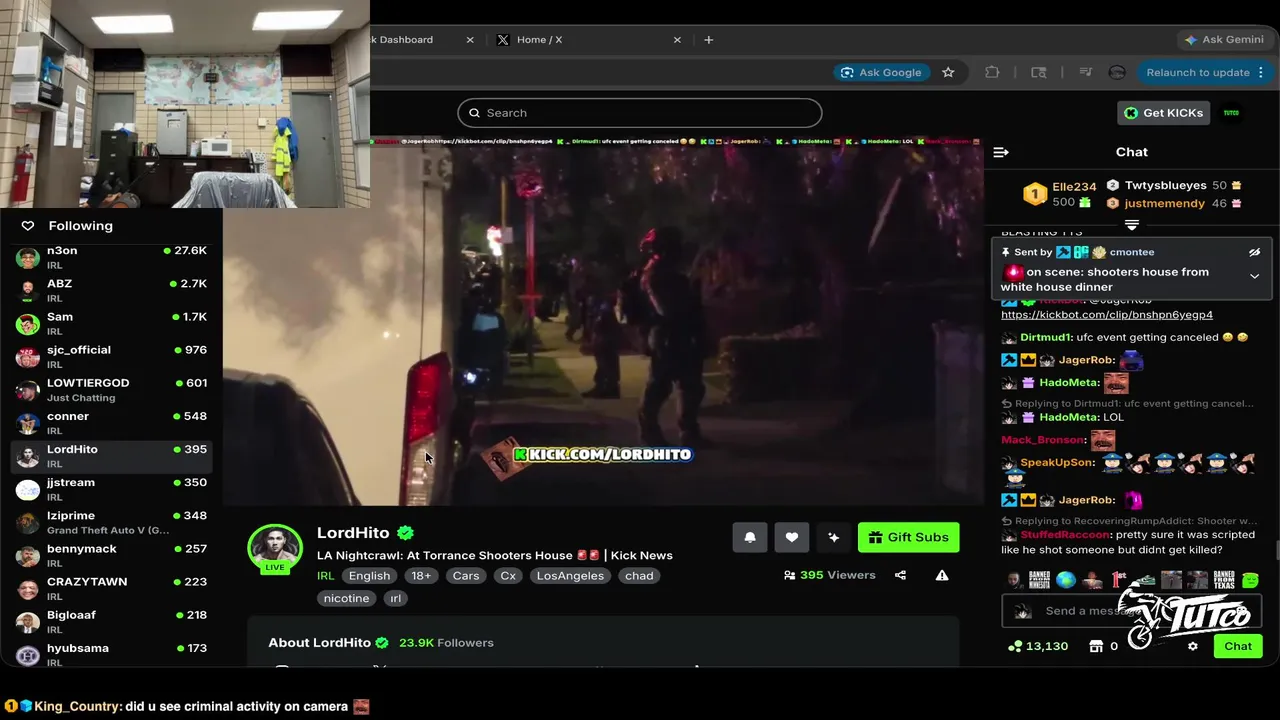Click LordHito LIVE avatar

coord(275,550)
